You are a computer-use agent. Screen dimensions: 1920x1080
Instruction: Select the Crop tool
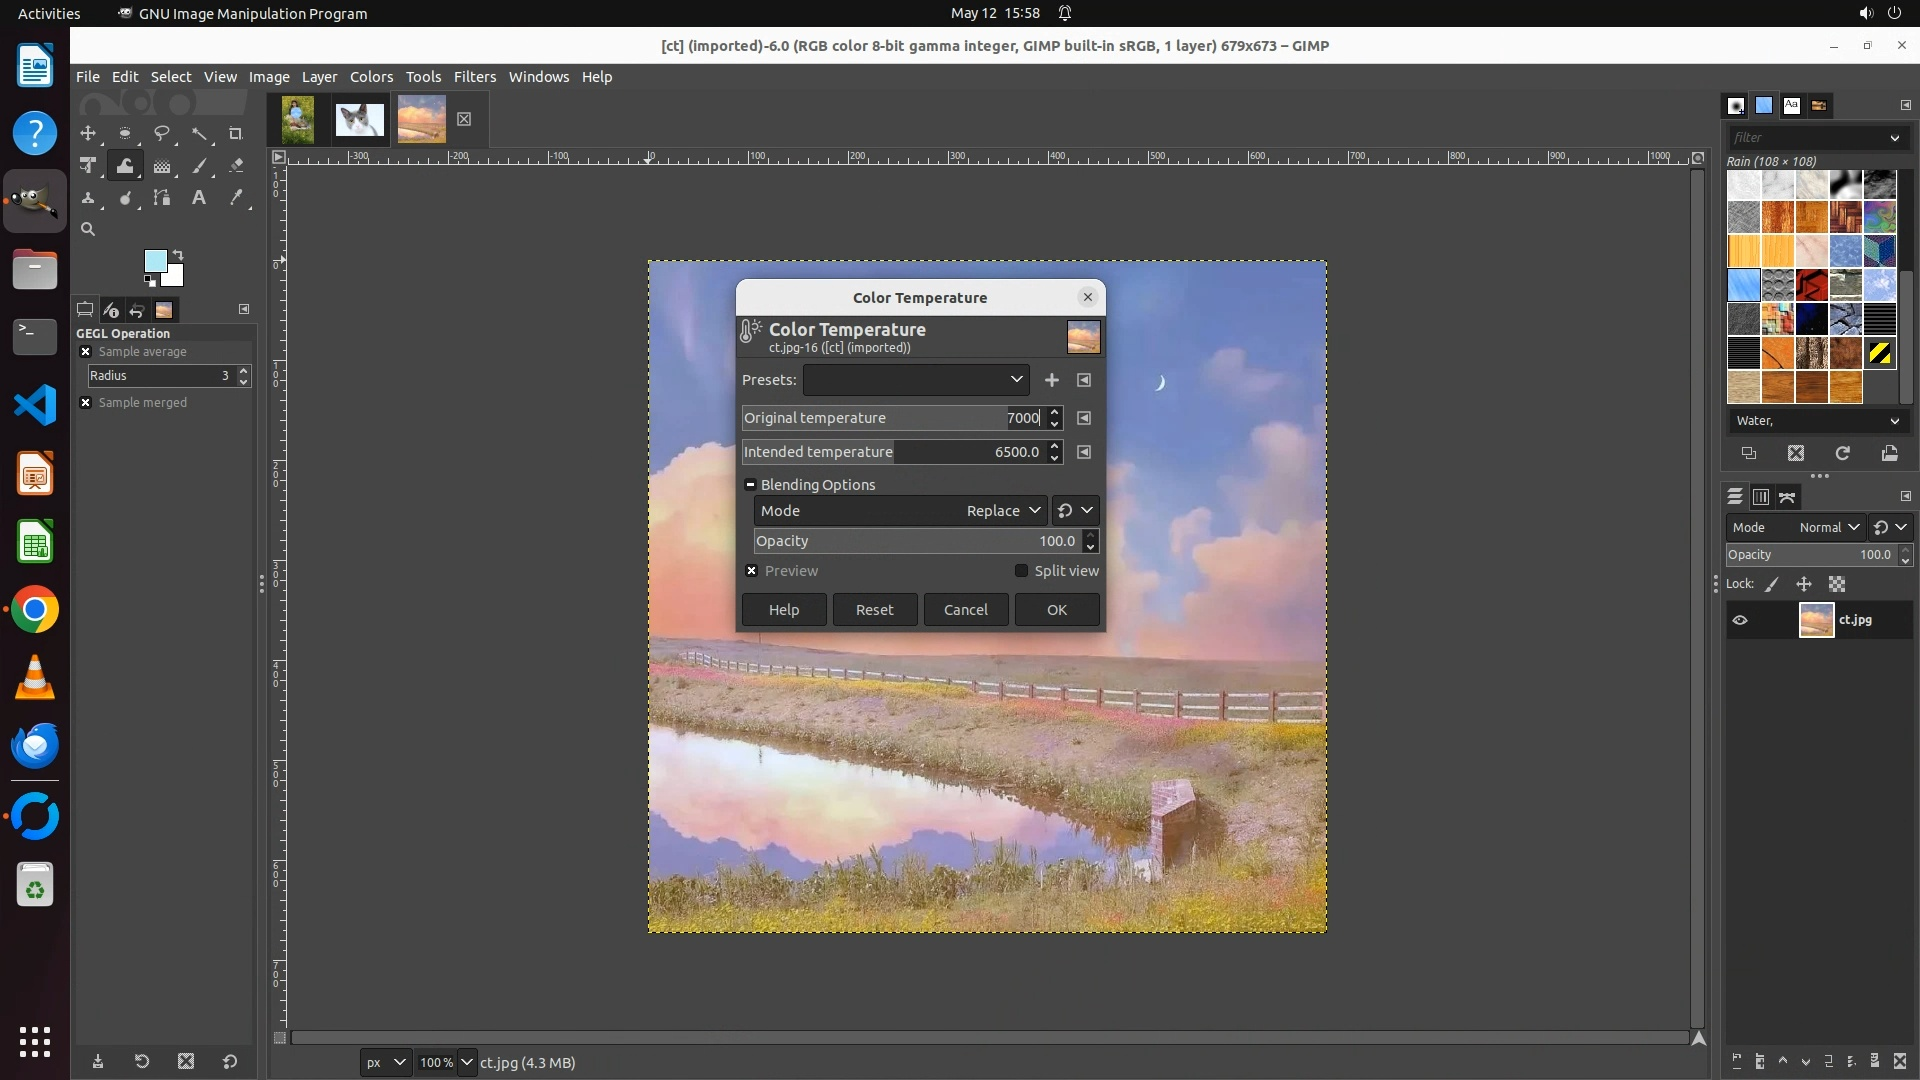tap(236, 133)
